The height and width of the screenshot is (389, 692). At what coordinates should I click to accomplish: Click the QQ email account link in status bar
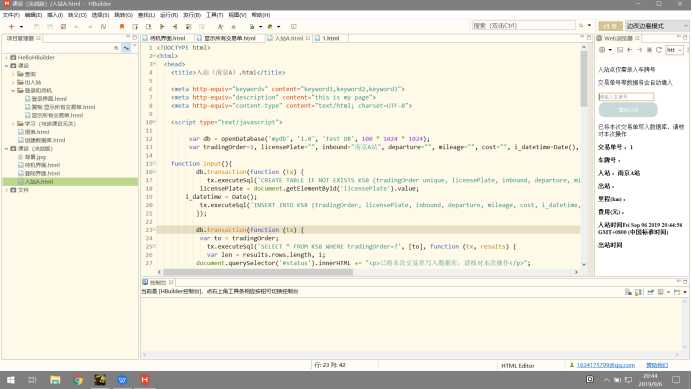click(x=606, y=365)
